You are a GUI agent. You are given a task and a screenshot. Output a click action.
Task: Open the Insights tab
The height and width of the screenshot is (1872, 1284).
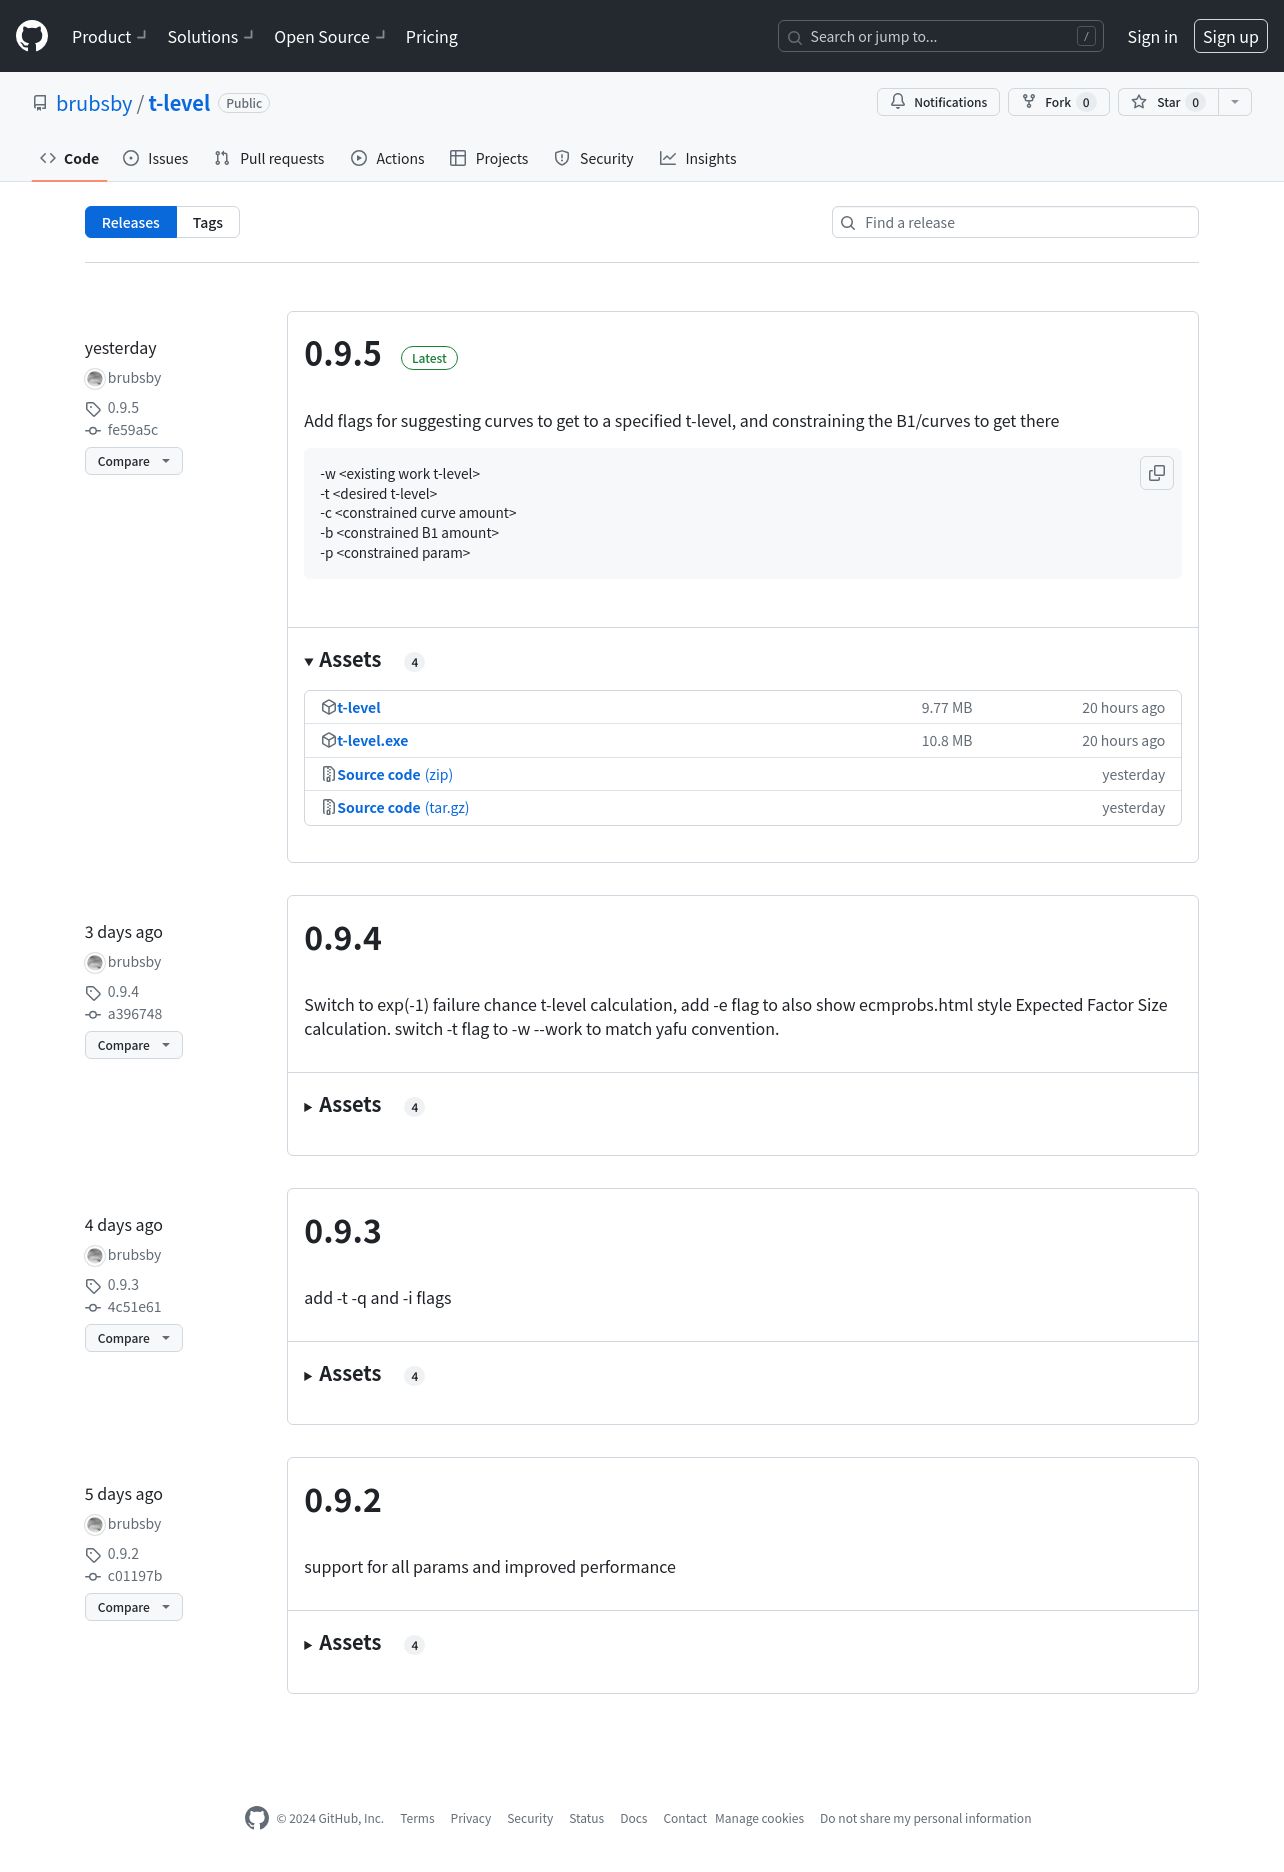tap(698, 158)
